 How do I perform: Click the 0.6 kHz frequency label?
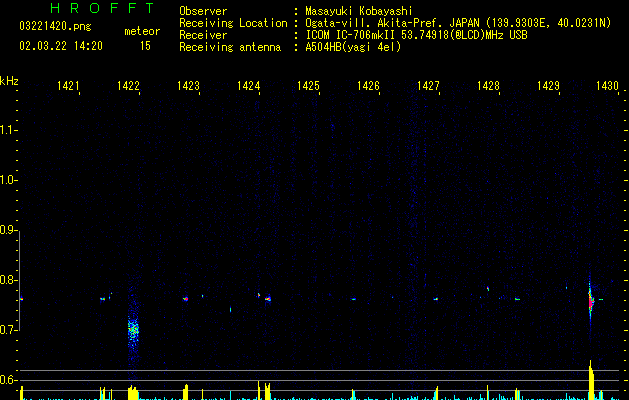click(8, 380)
